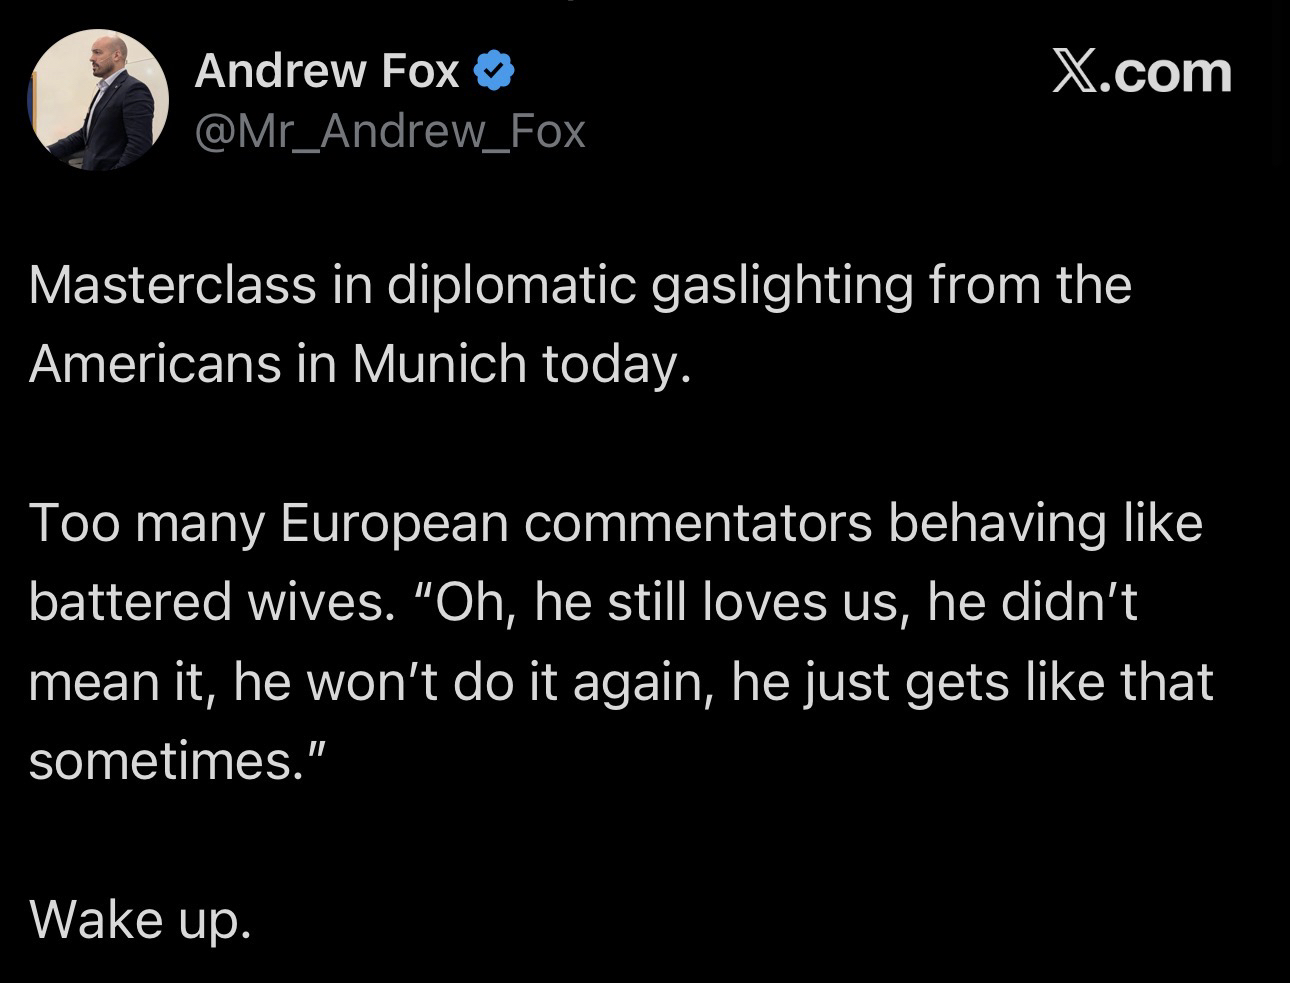The image size is (1290, 983).
Task: Click the word "European" in the tweet
Action: coord(394,523)
